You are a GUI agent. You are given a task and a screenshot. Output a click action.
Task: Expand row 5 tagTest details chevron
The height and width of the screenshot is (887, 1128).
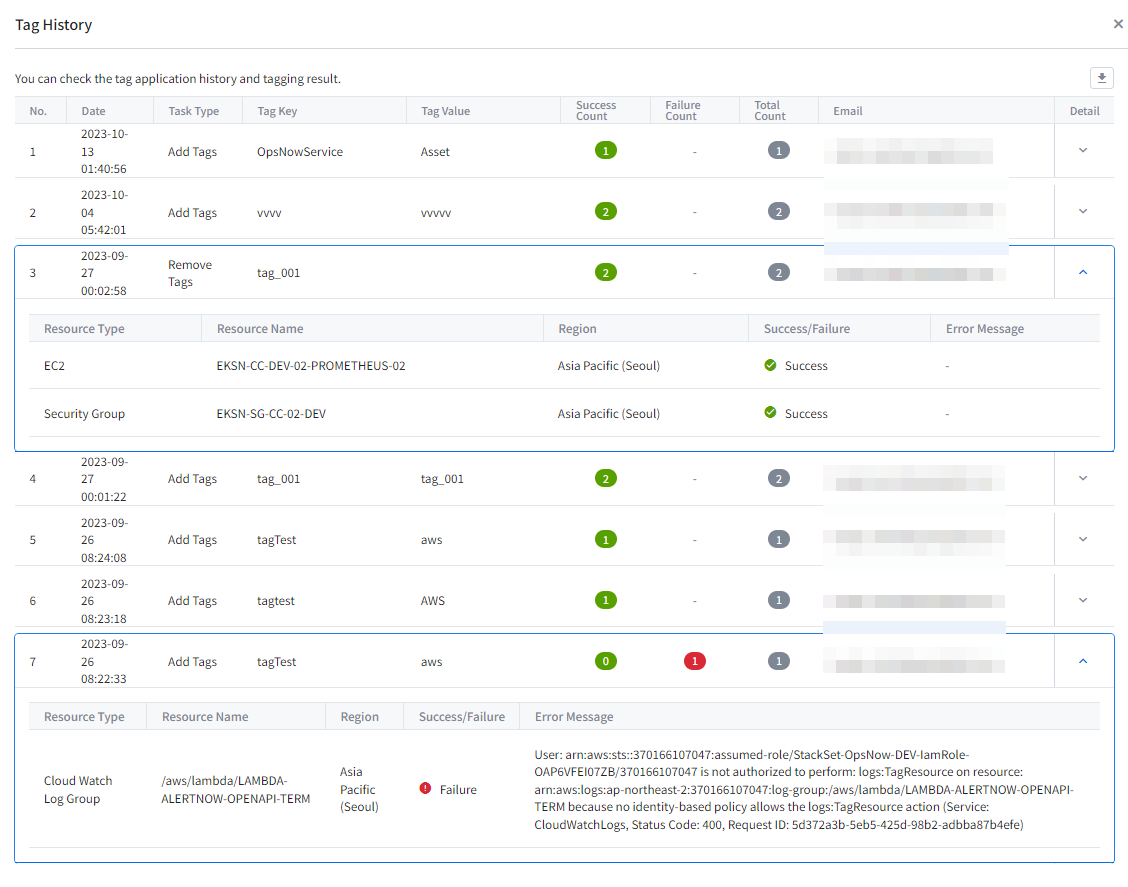click(1083, 539)
